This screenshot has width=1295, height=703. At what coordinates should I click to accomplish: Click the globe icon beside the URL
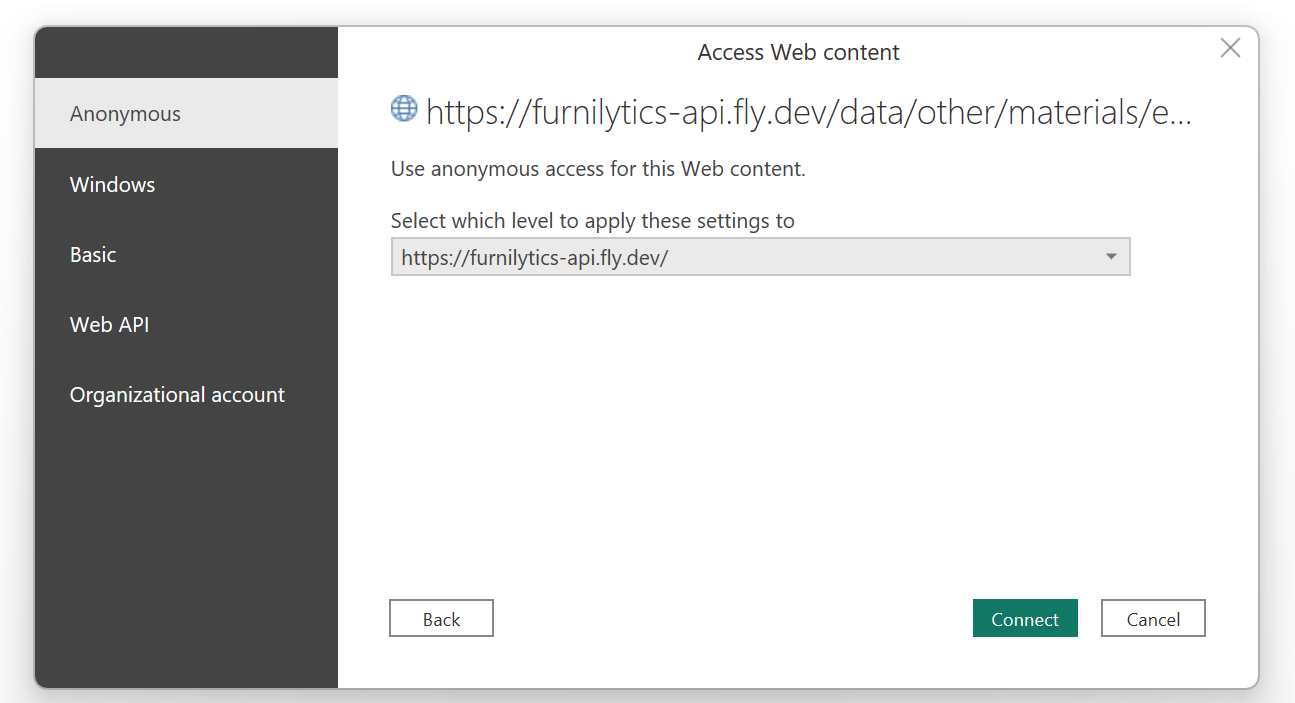pyautogui.click(x=403, y=109)
